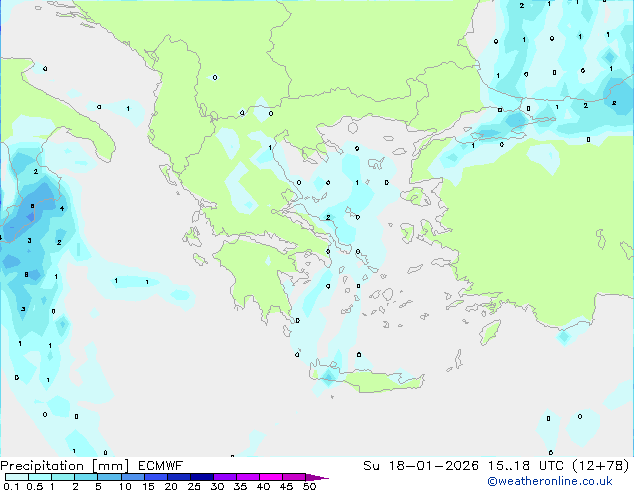634x490 pixels.
Task: Pick the 45–50 mm legend swatch
Action: pos(294,477)
